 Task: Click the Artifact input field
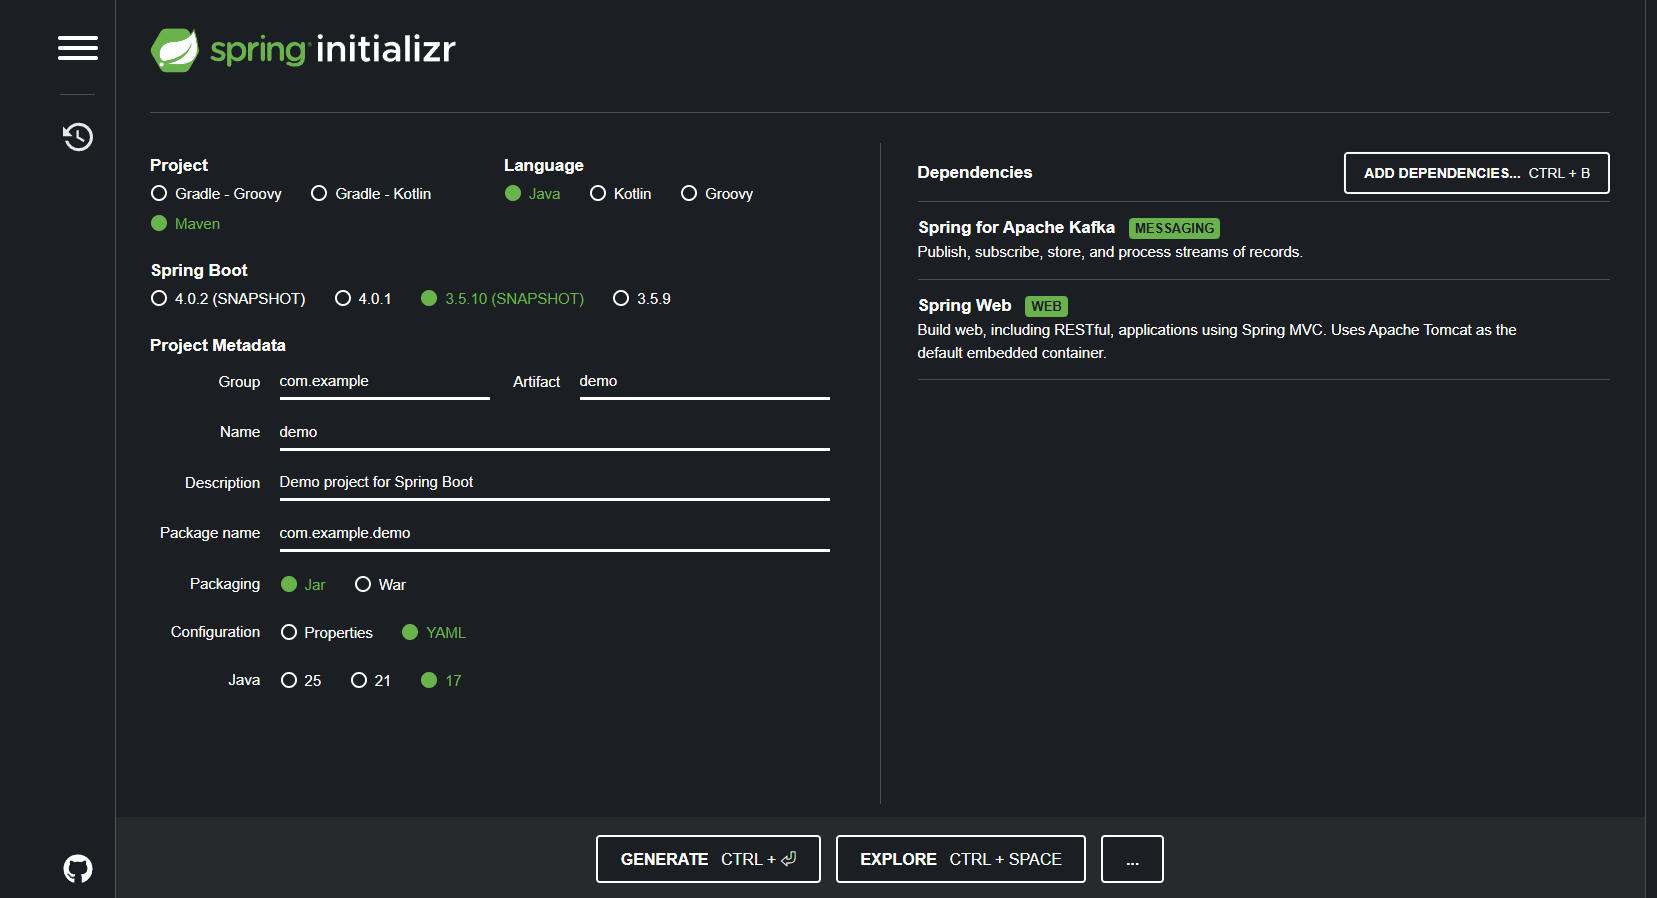pos(704,382)
